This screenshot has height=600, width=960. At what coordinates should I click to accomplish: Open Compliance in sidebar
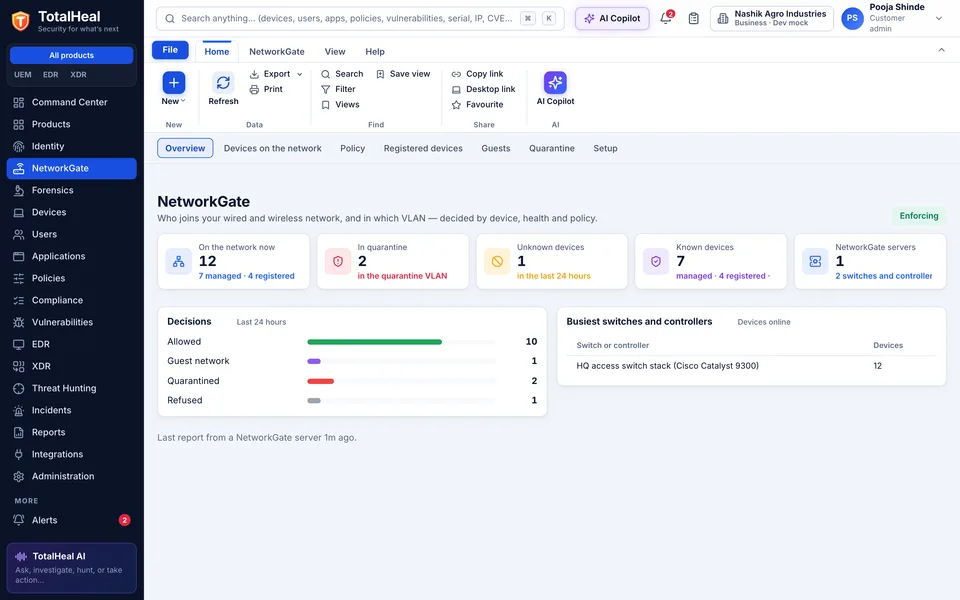[x=72, y=301]
